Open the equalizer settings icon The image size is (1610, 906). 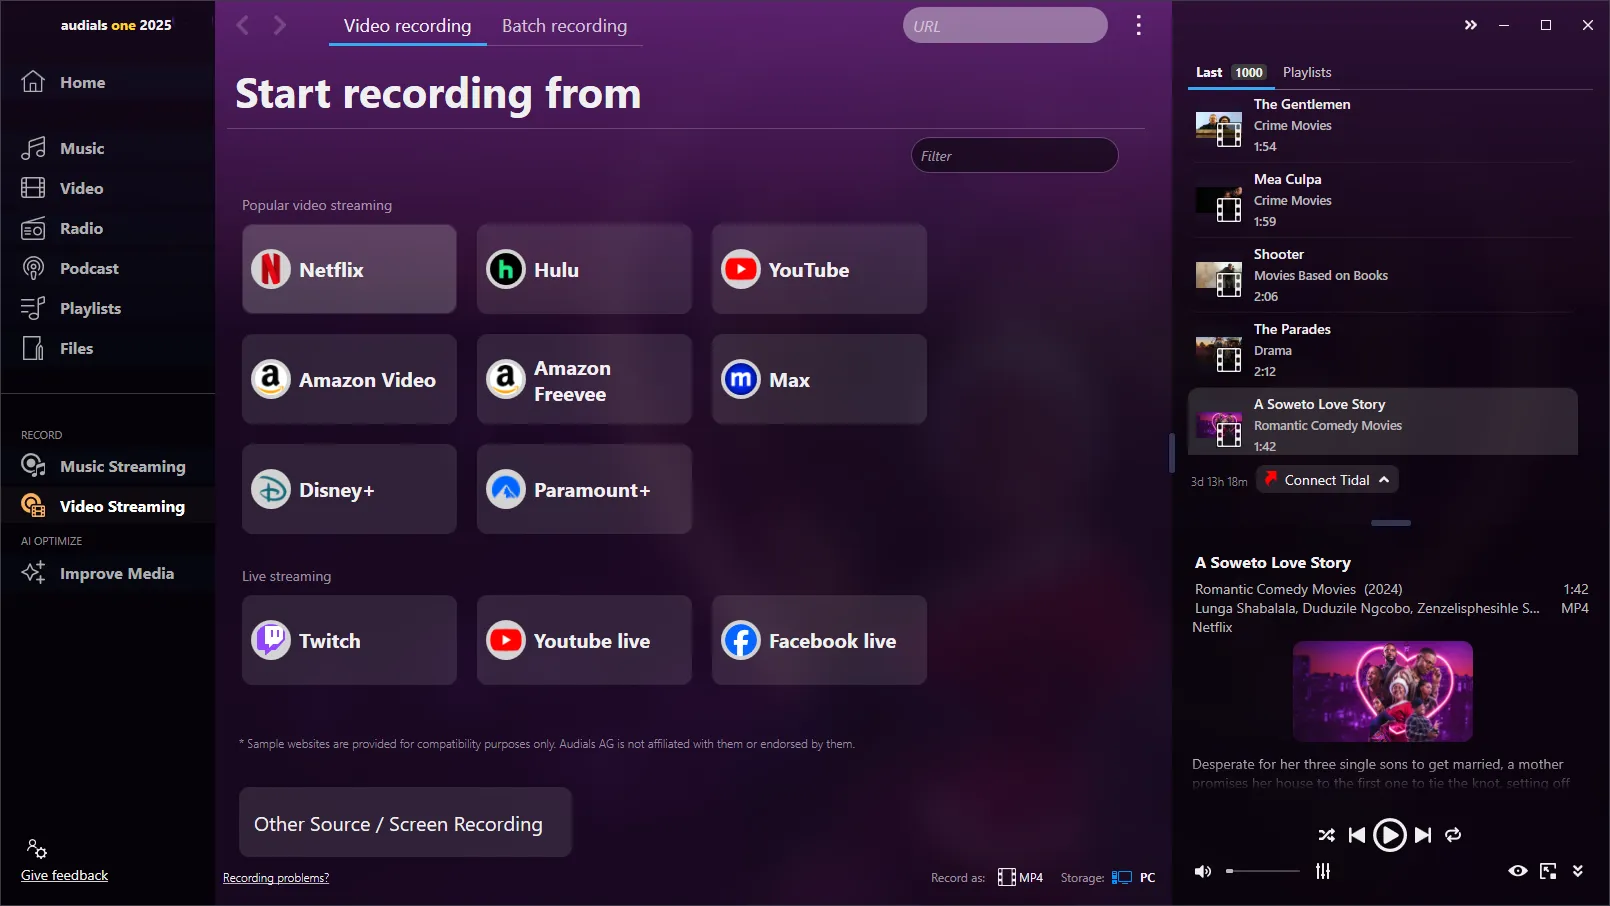coord(1323,871)
